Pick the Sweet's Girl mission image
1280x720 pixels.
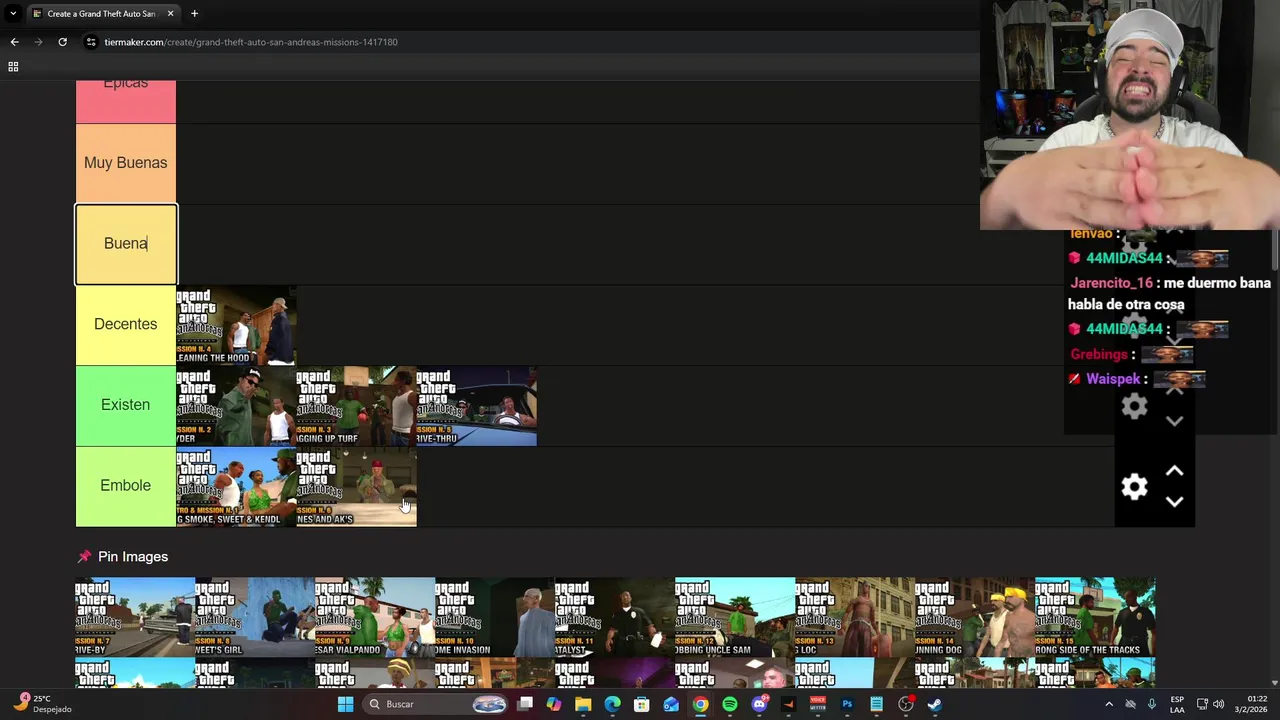coord(255,616)
